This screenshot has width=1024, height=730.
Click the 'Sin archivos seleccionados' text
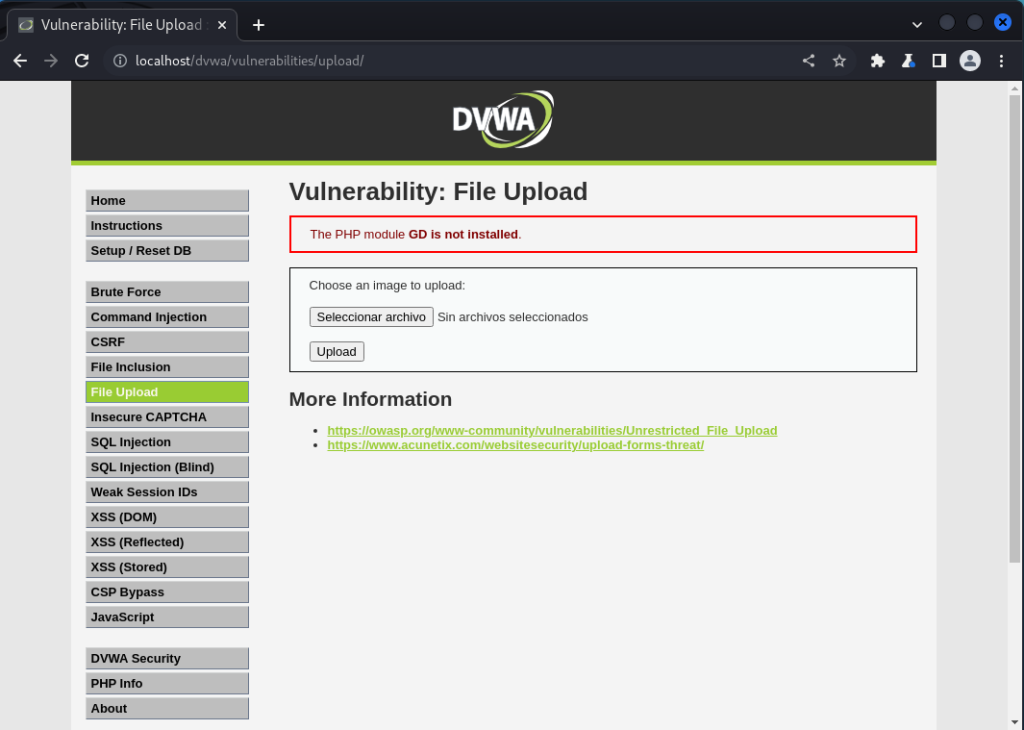coord(513,317)
